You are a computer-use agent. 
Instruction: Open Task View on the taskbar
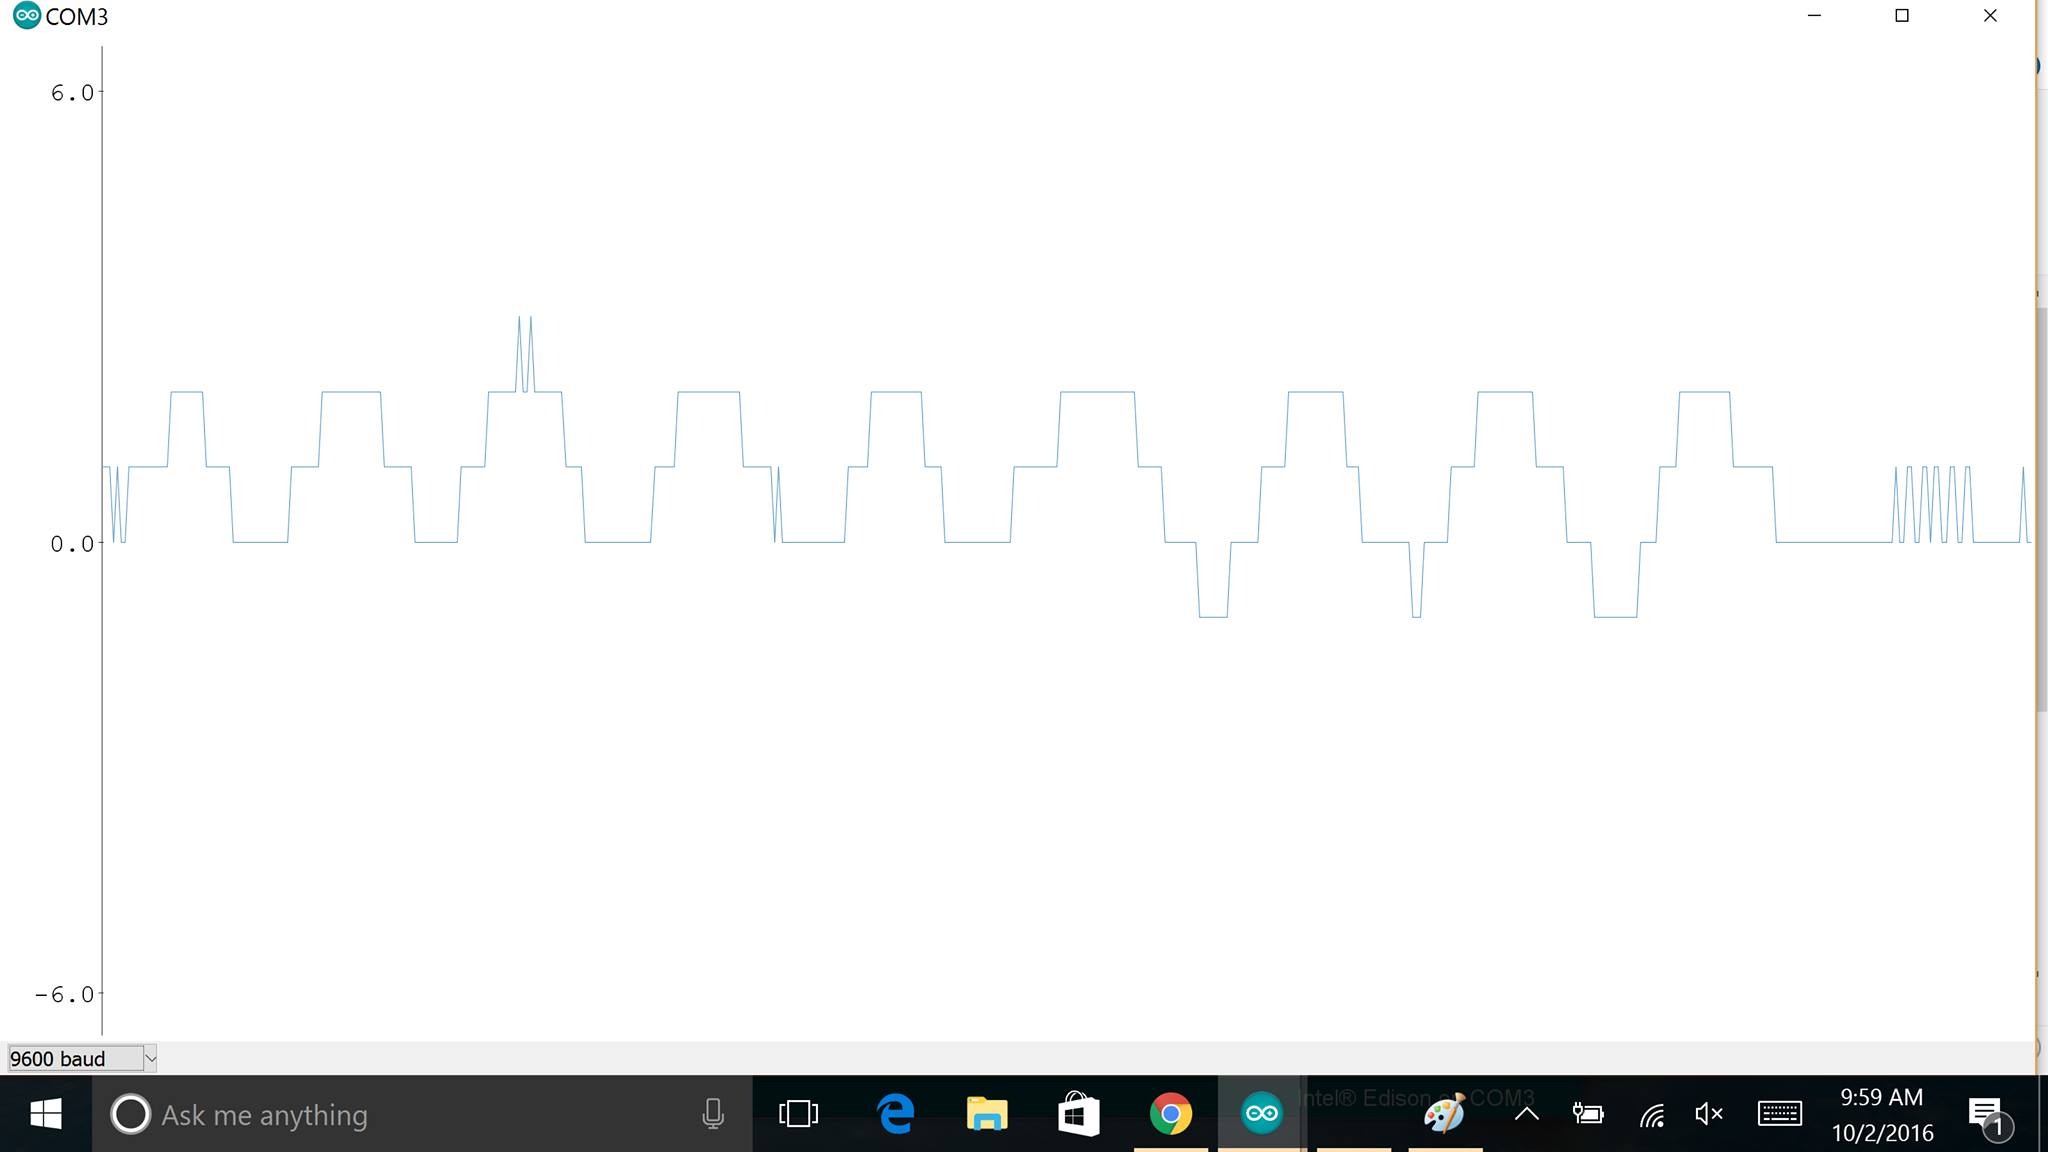[x=798, y=1114]
